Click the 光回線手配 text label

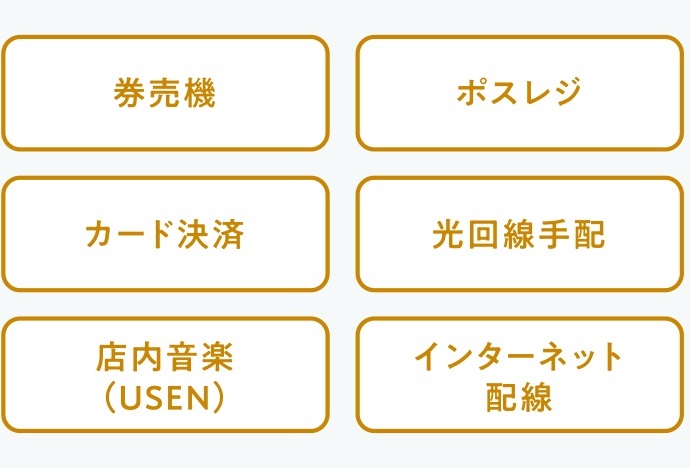[x=519, y=234]
